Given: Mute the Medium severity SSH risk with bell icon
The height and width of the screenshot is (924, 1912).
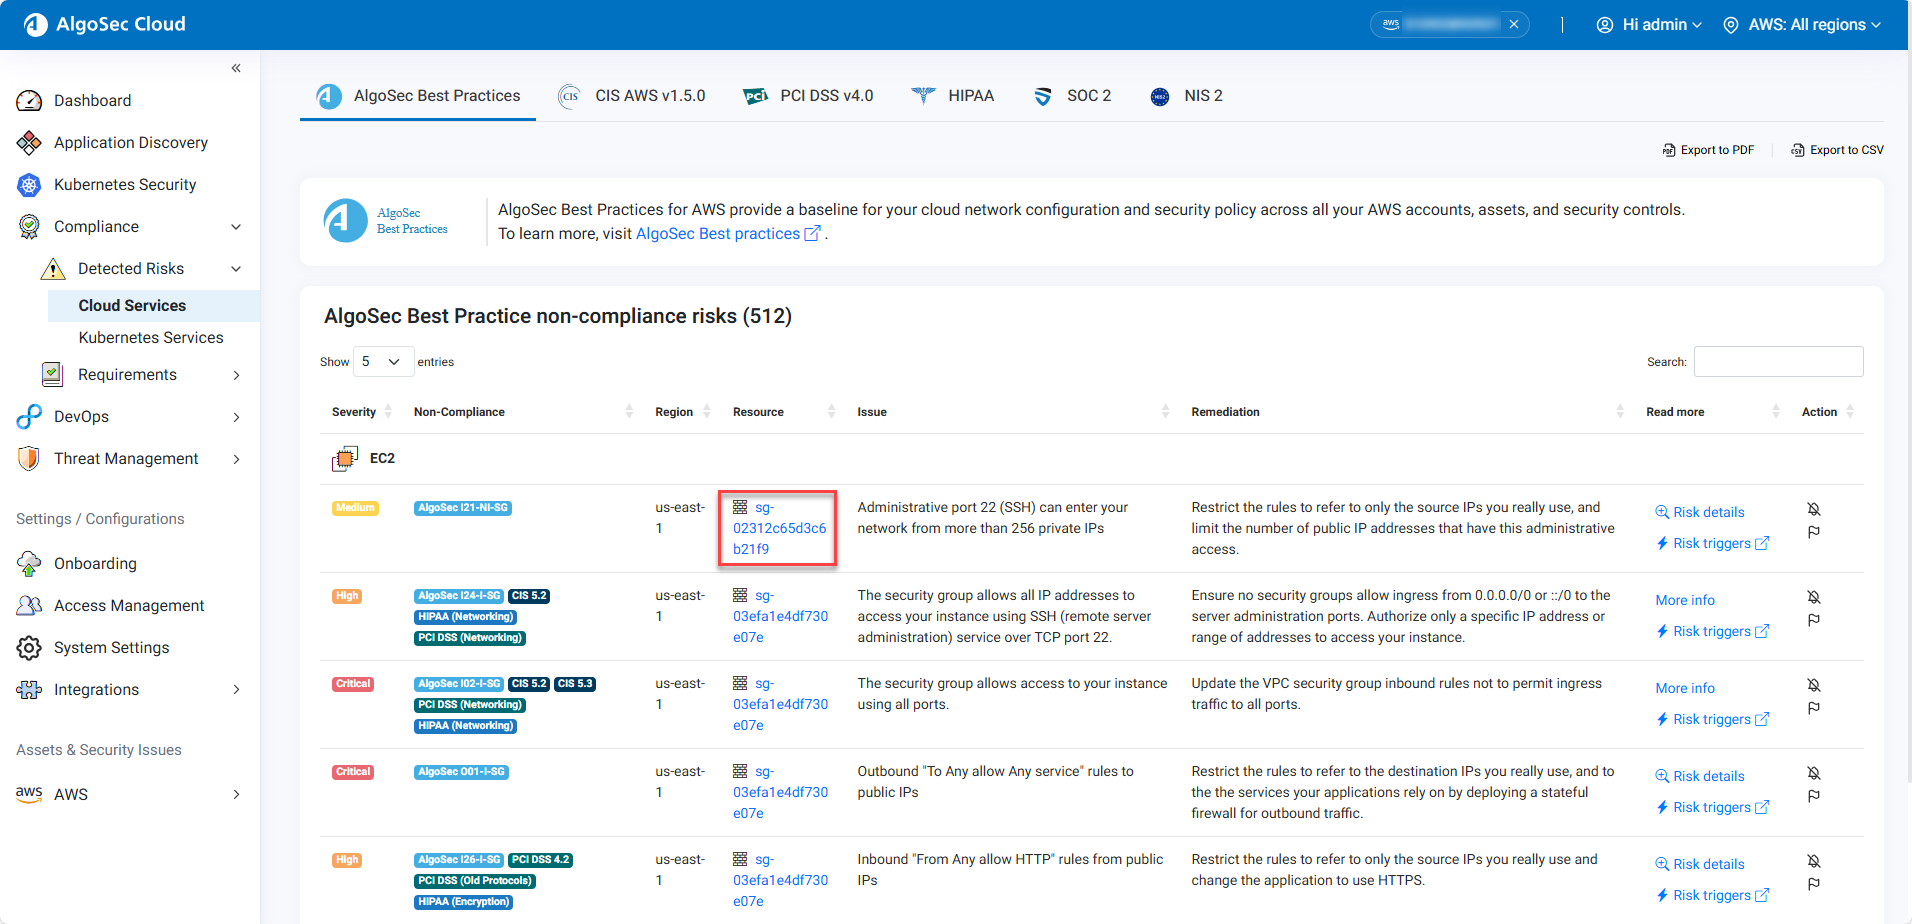Looking at the screenshot, I should click(1813, 509).
